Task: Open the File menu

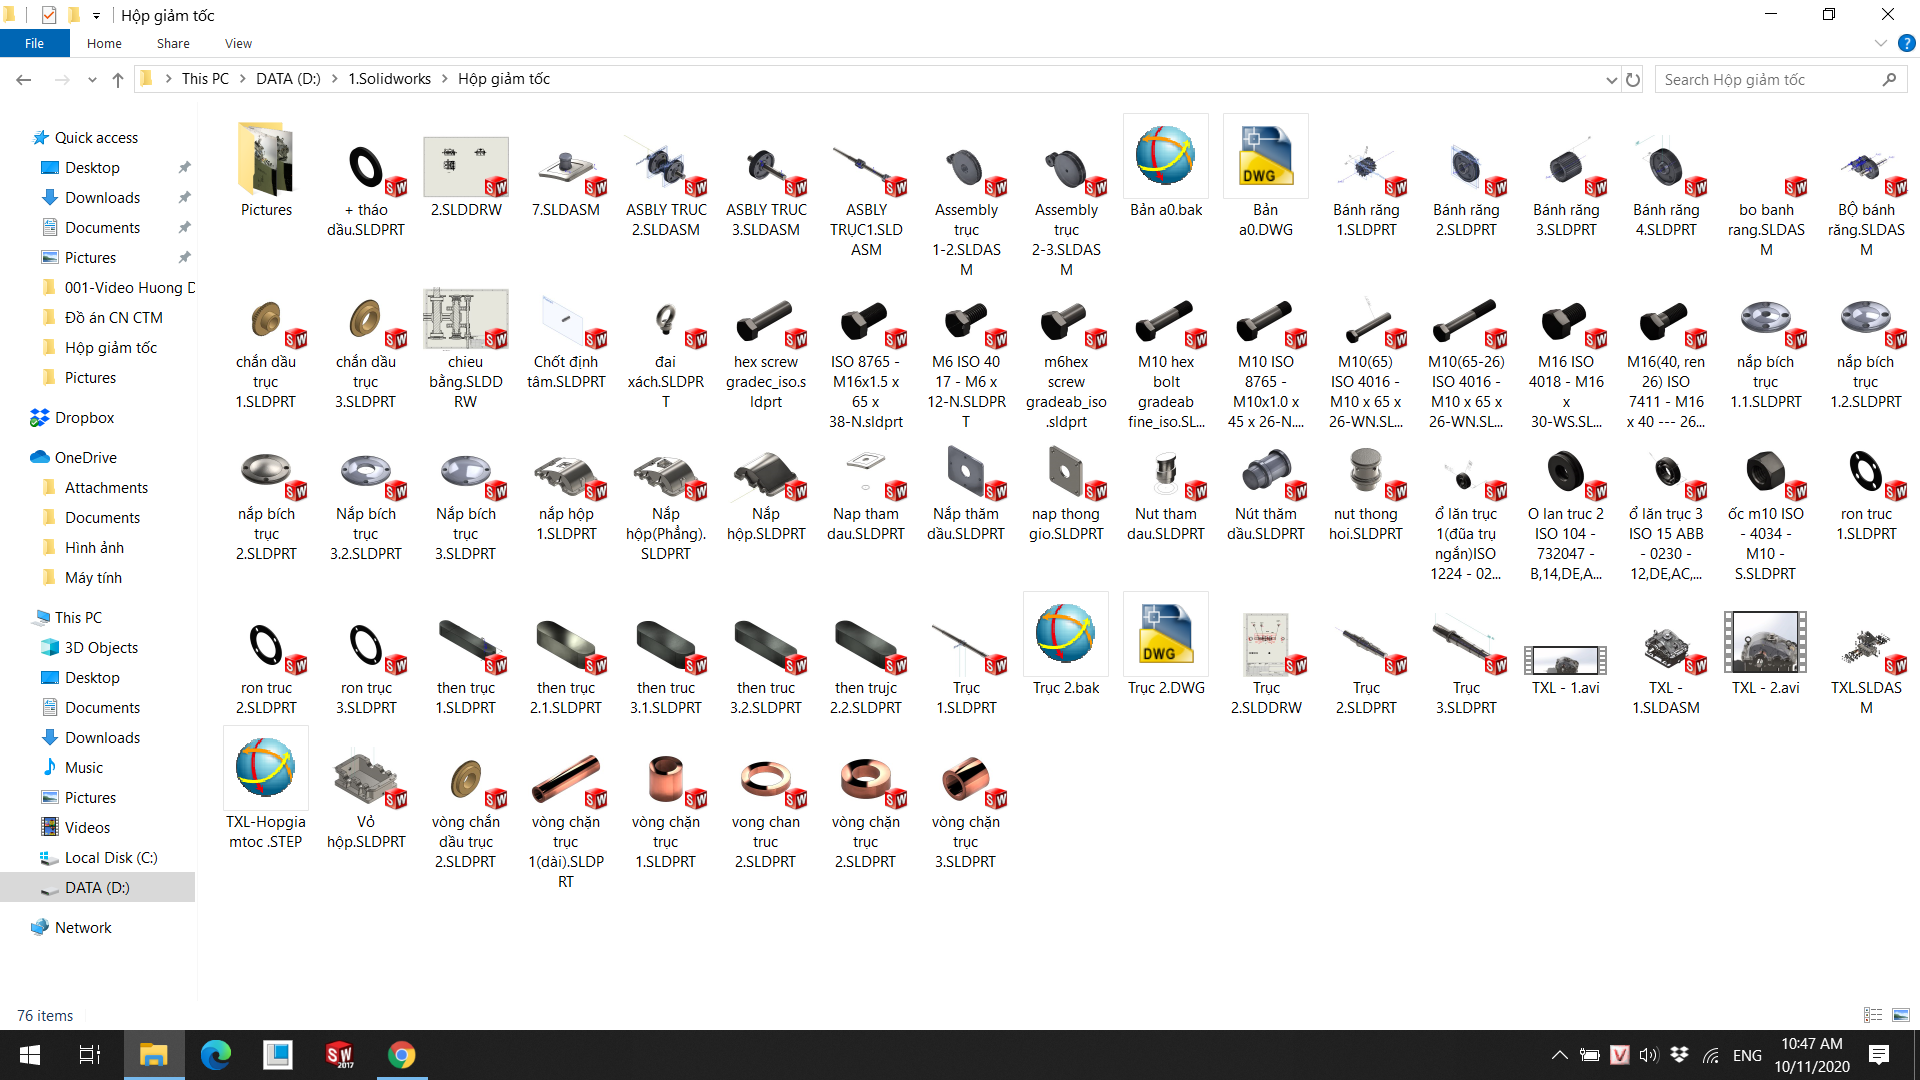Action: 34,44
